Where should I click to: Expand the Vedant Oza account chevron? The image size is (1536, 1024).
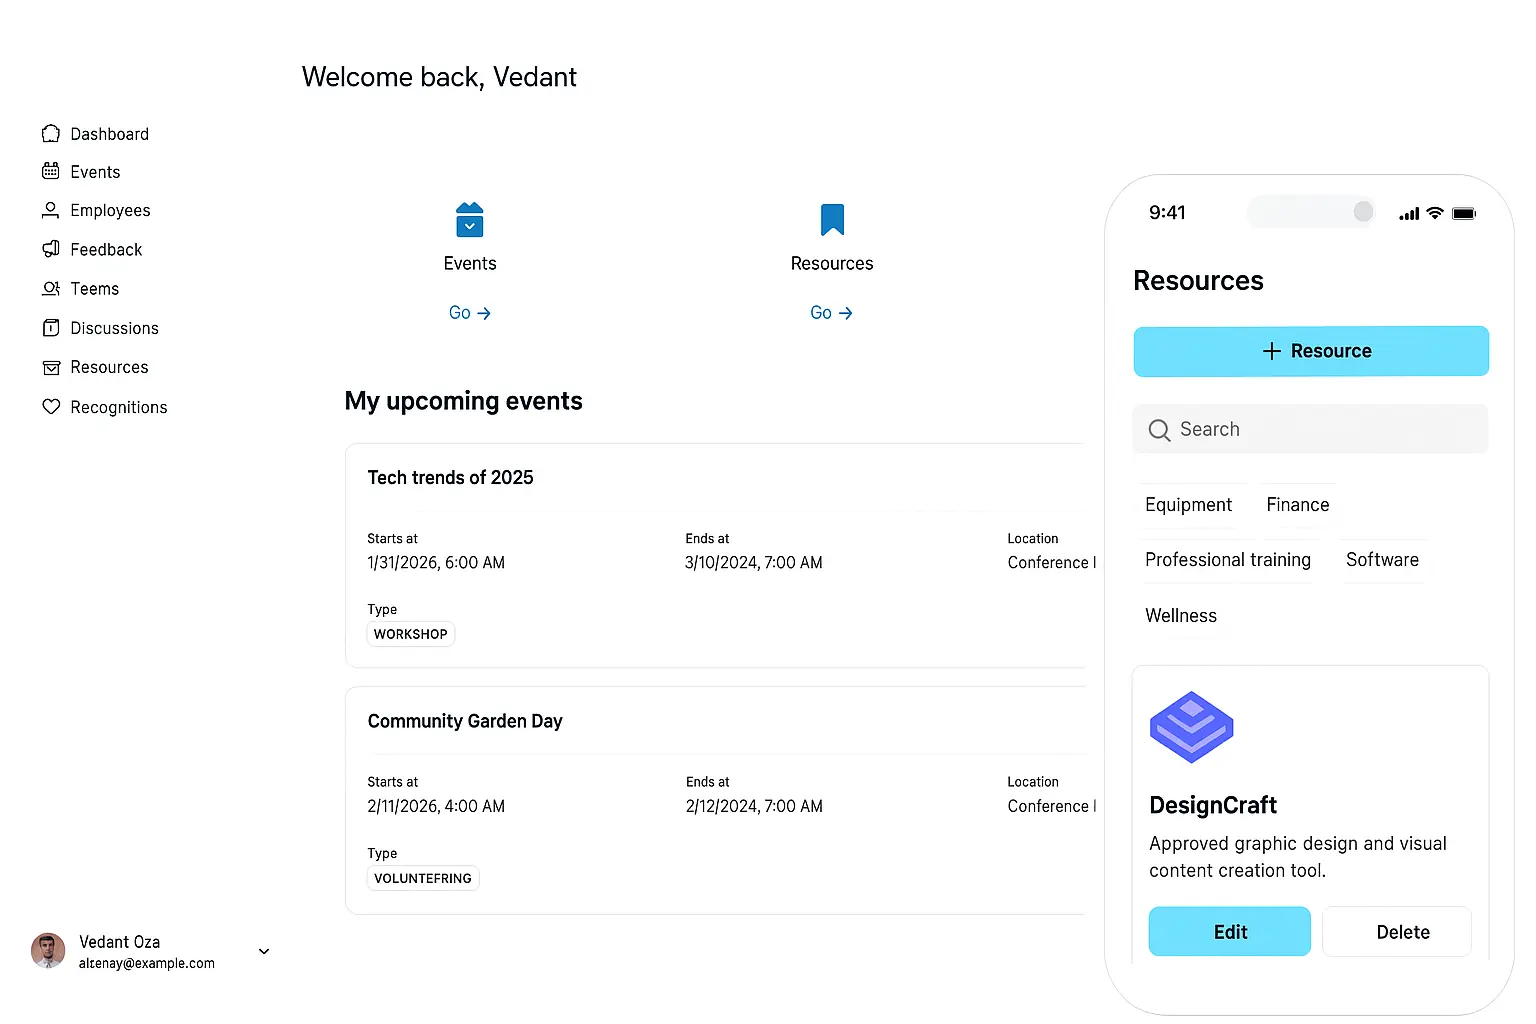point(264,951)
